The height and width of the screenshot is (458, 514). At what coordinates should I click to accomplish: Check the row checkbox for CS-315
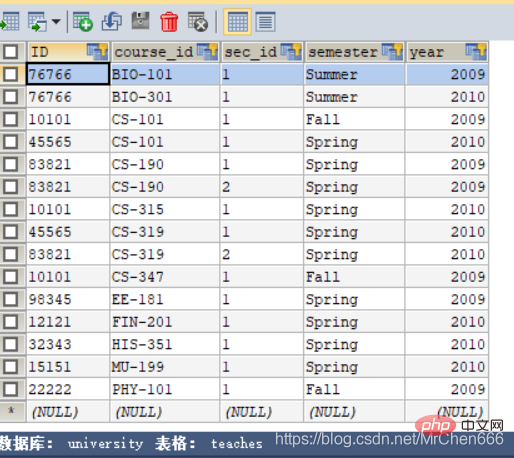pos(11,209)
